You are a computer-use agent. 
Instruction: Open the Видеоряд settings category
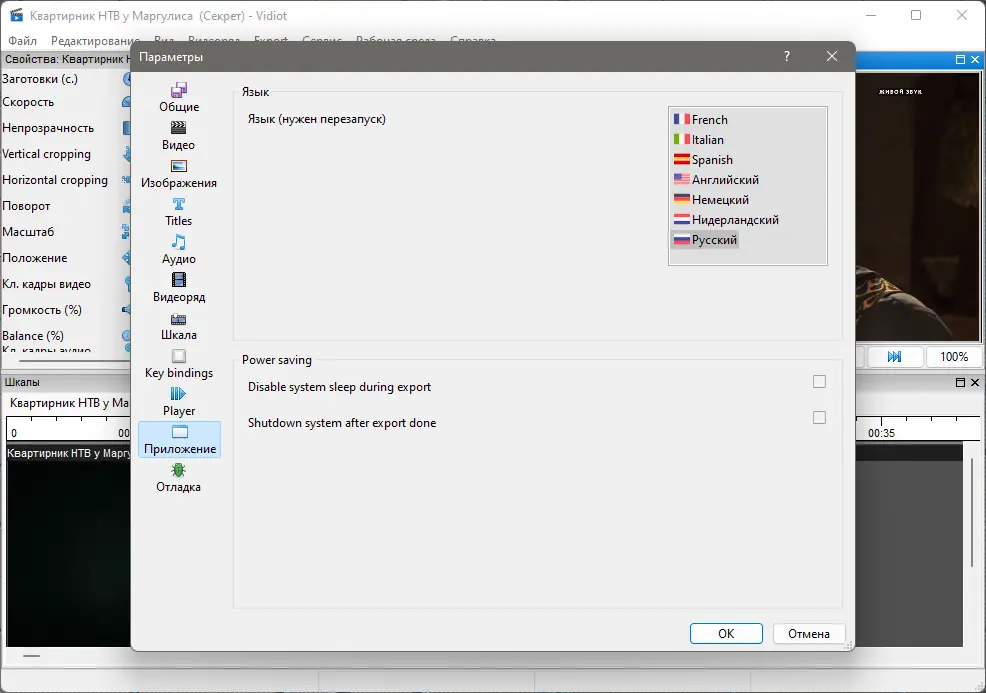[179, 288]
